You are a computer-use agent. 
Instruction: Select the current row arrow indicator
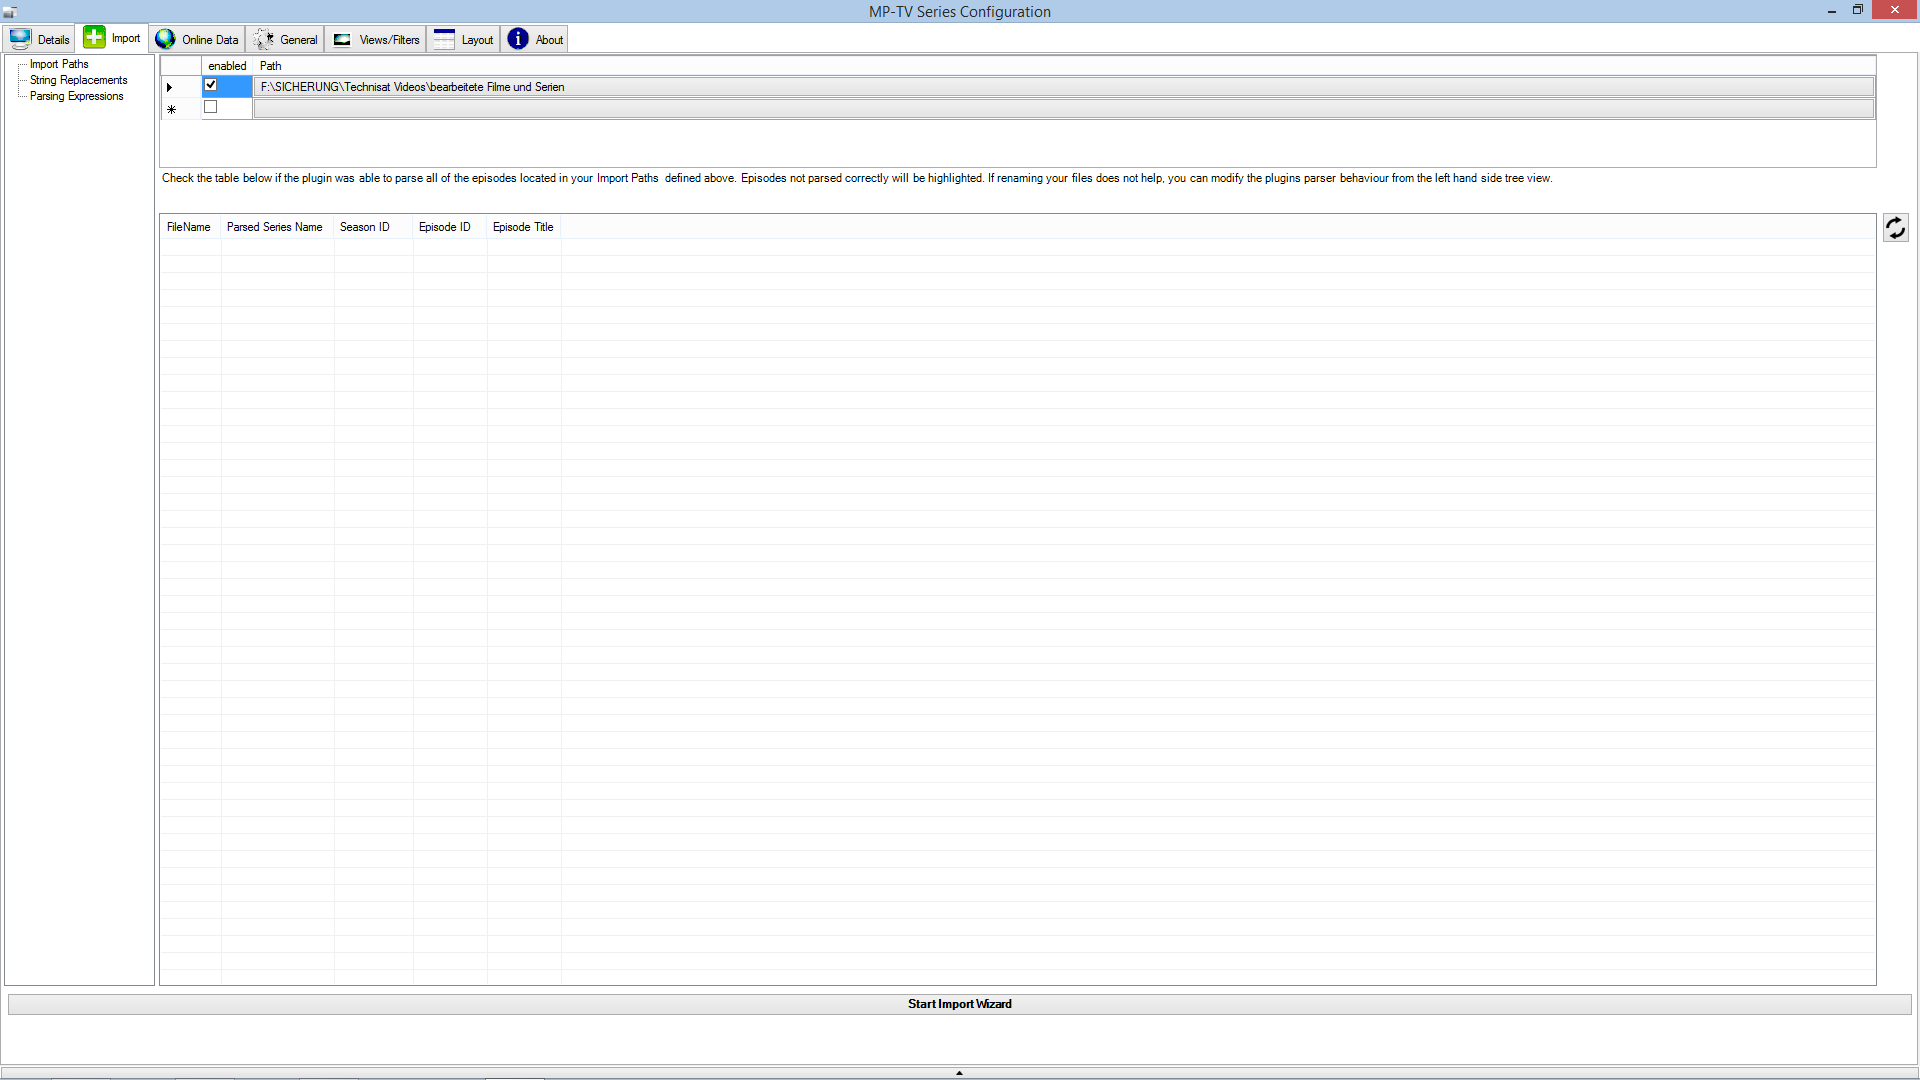point(170,87)
